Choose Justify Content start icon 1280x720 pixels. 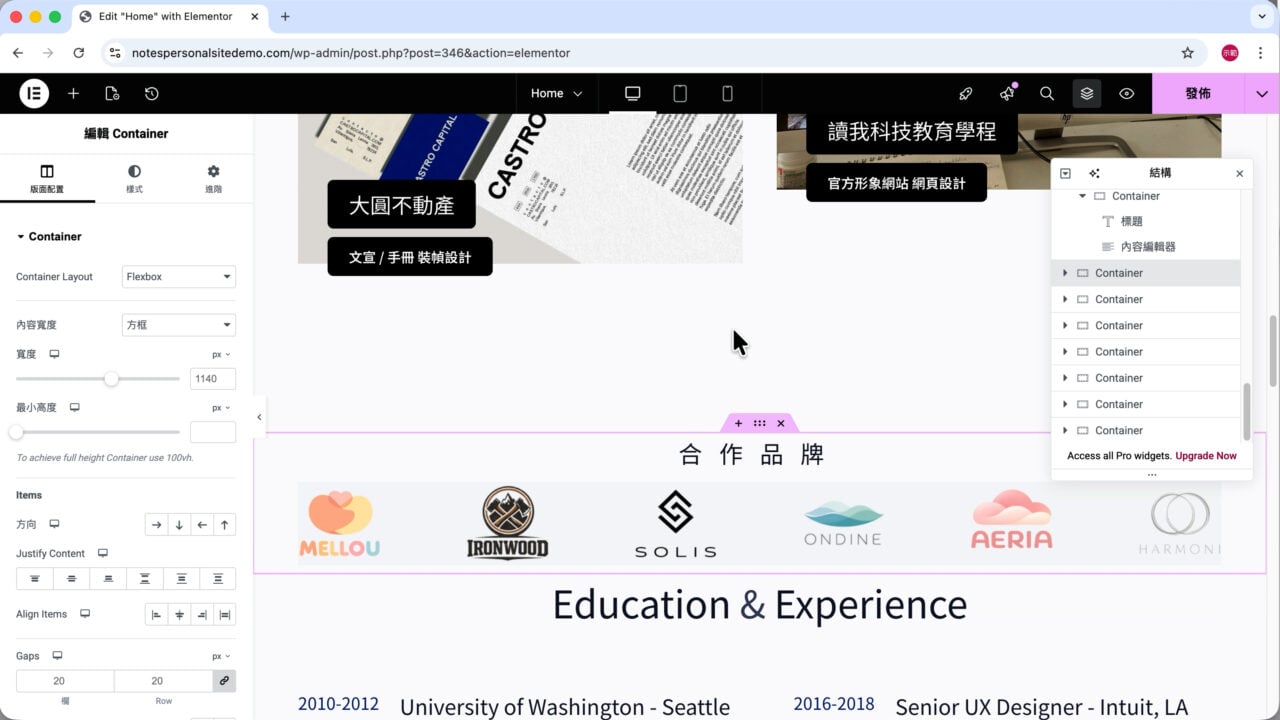(34, 578)
